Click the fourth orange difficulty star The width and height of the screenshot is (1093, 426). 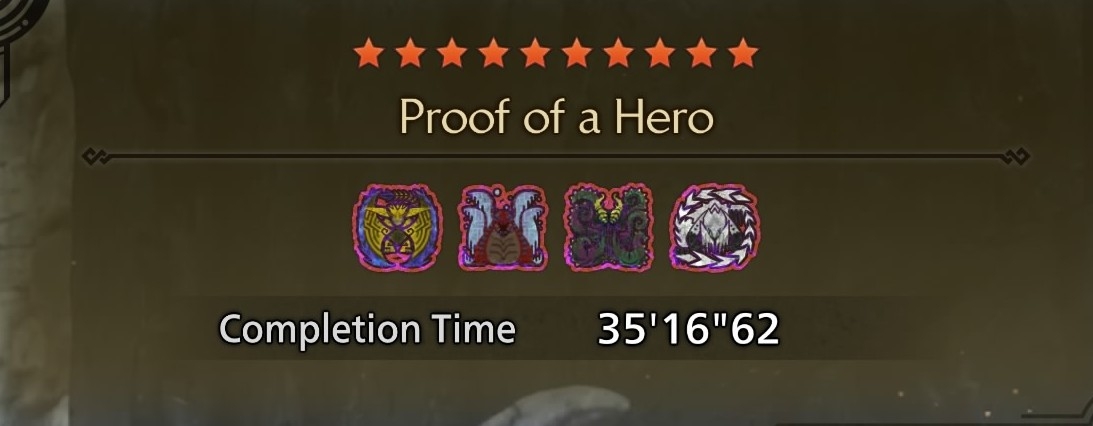point(494,53)
